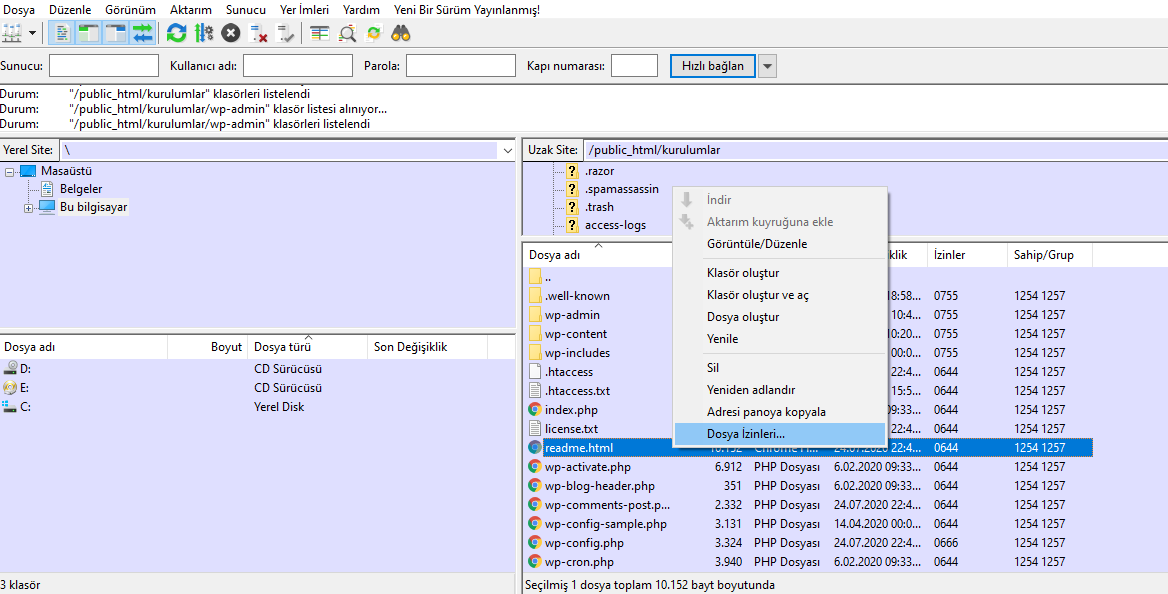Select the wp-includes folder name
Viewport: 1168px width, 594px height.
coord(577,353)
